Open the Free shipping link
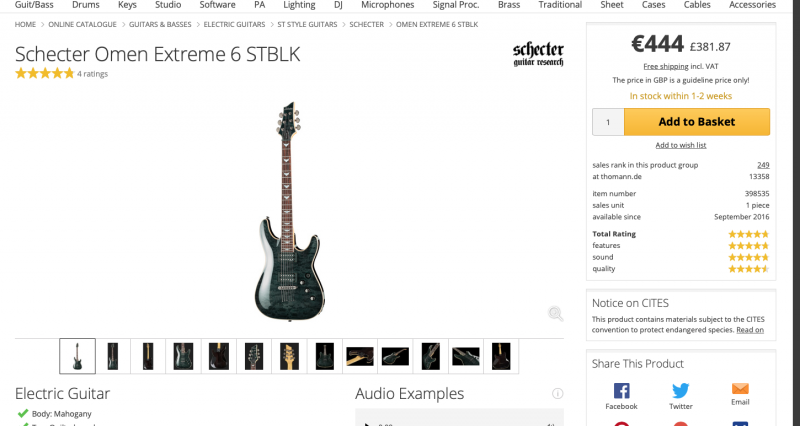The height and width of the screenshot is (426, 800). pyautogui.click(x=666, y=66)
